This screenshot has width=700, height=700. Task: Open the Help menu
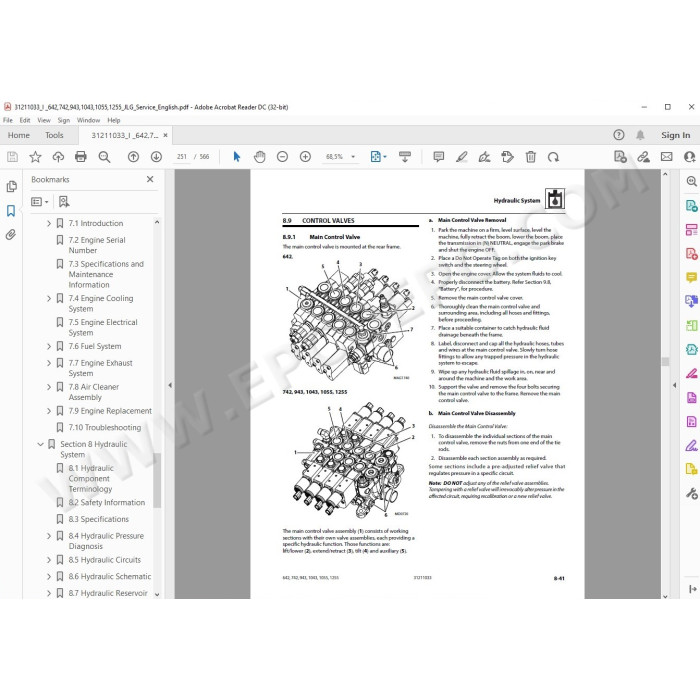tap(113, 120)
